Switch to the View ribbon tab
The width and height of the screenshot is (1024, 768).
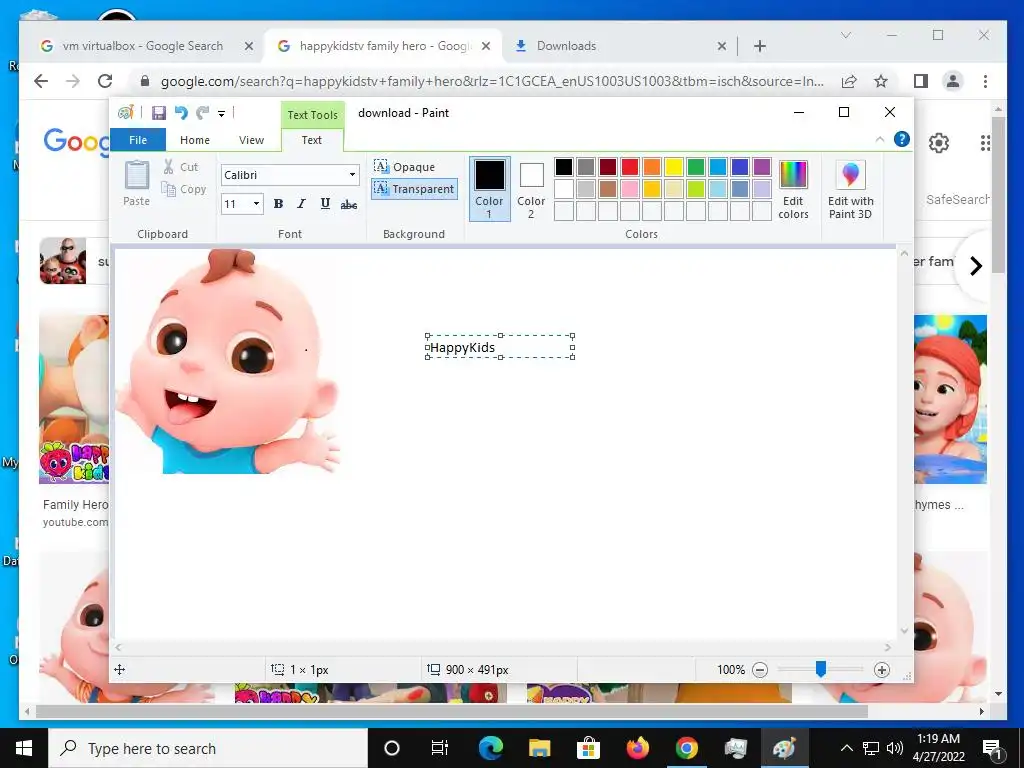click(x=251, y=140)
